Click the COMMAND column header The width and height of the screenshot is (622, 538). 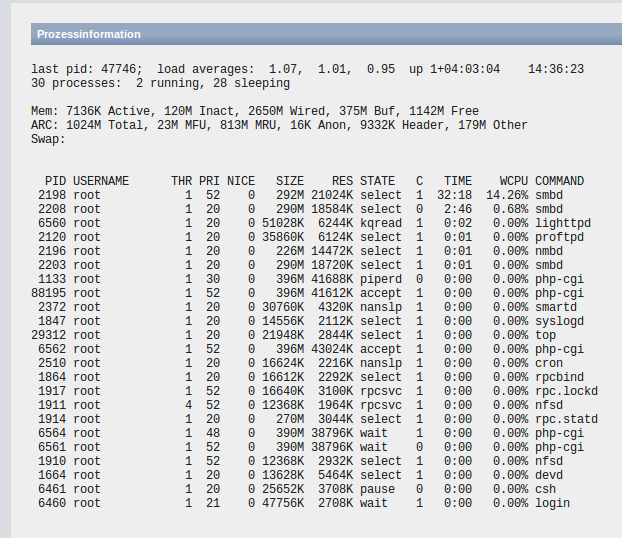(x=560, y=181)
